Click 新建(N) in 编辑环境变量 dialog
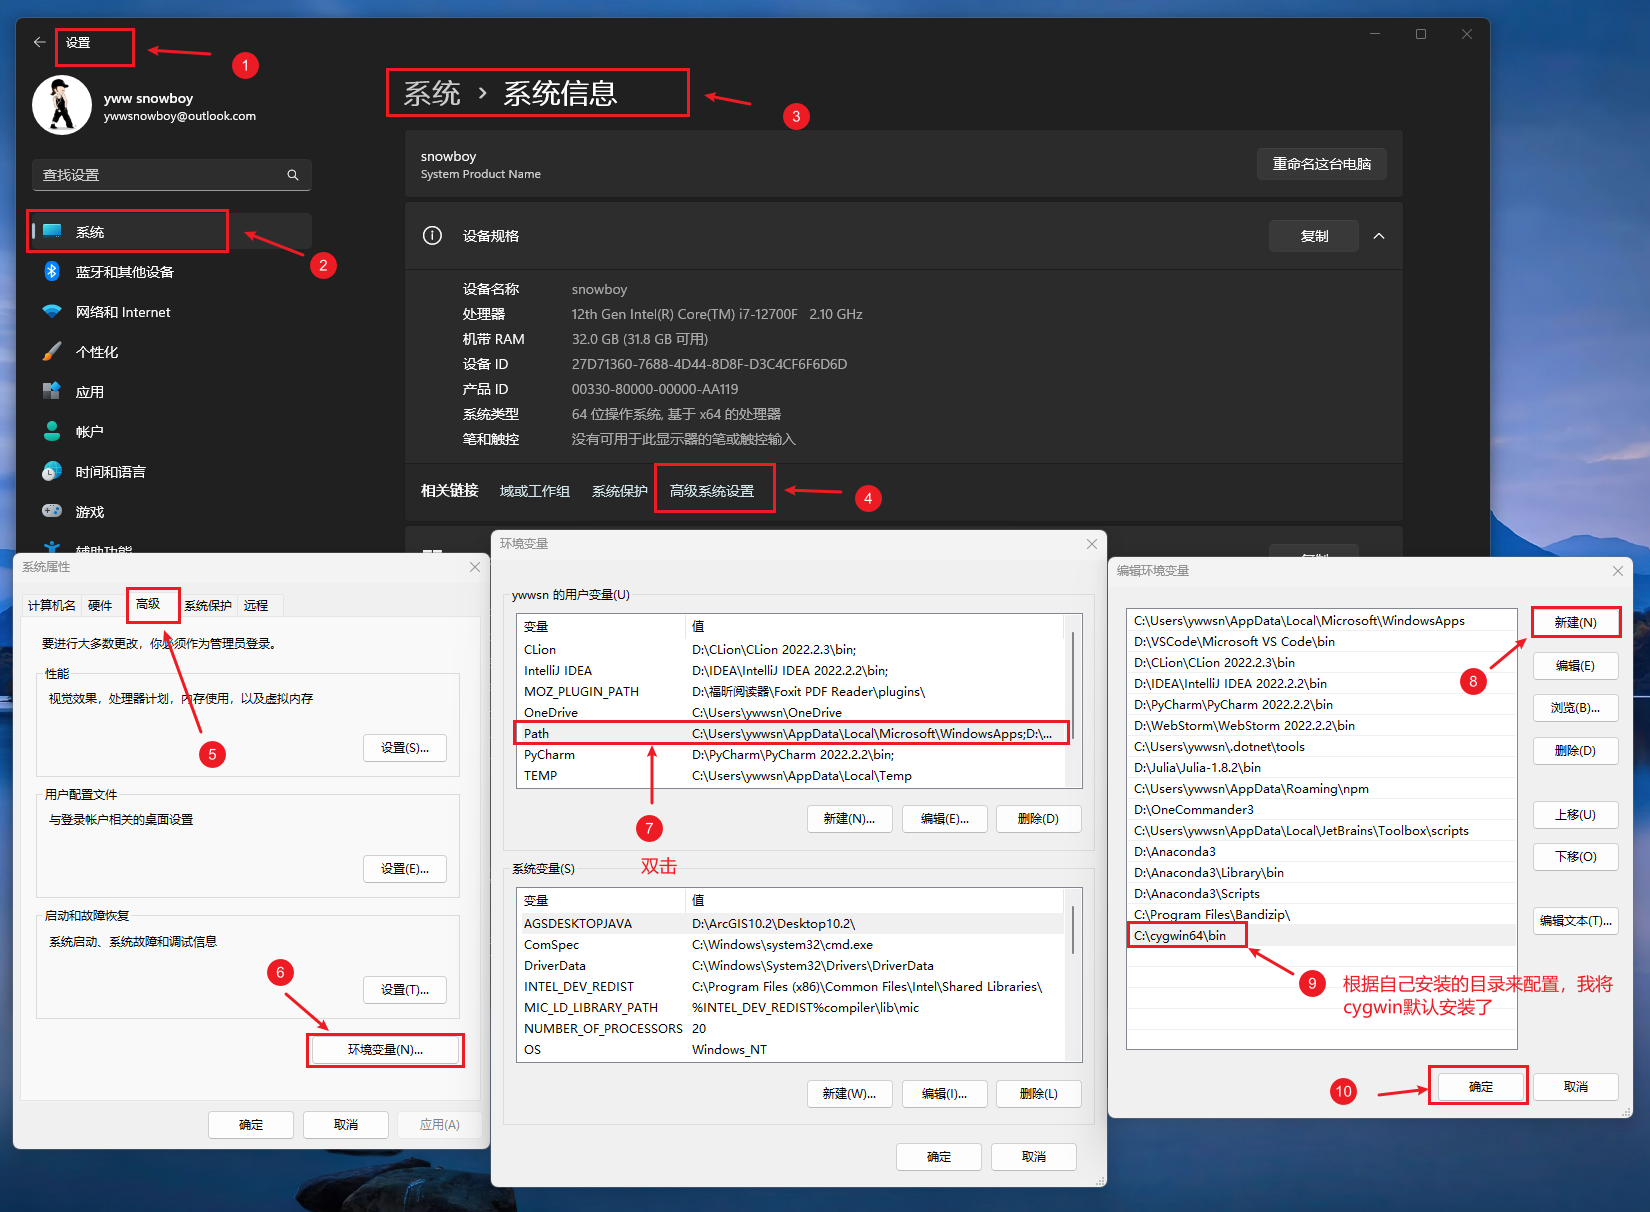The image size is (1650, 1212). 1575,622
